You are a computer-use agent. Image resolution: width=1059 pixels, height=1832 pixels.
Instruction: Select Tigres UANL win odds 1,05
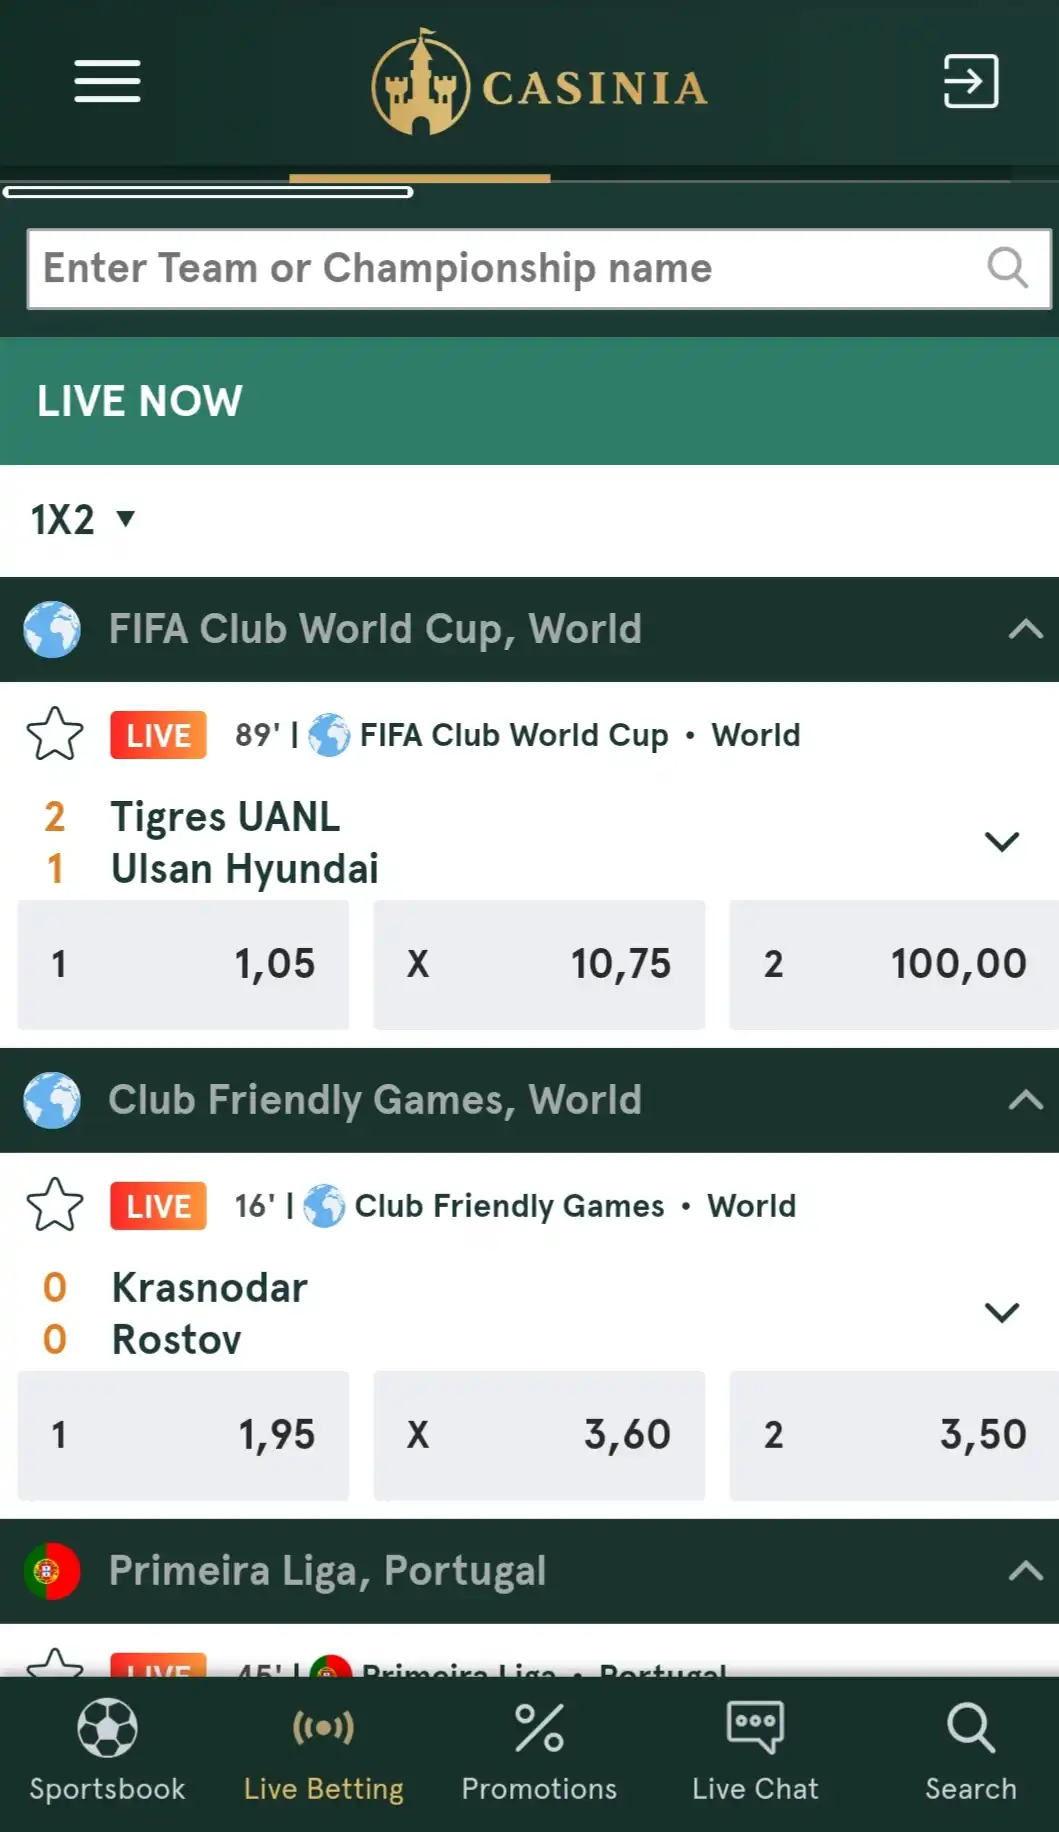(184, 964)
